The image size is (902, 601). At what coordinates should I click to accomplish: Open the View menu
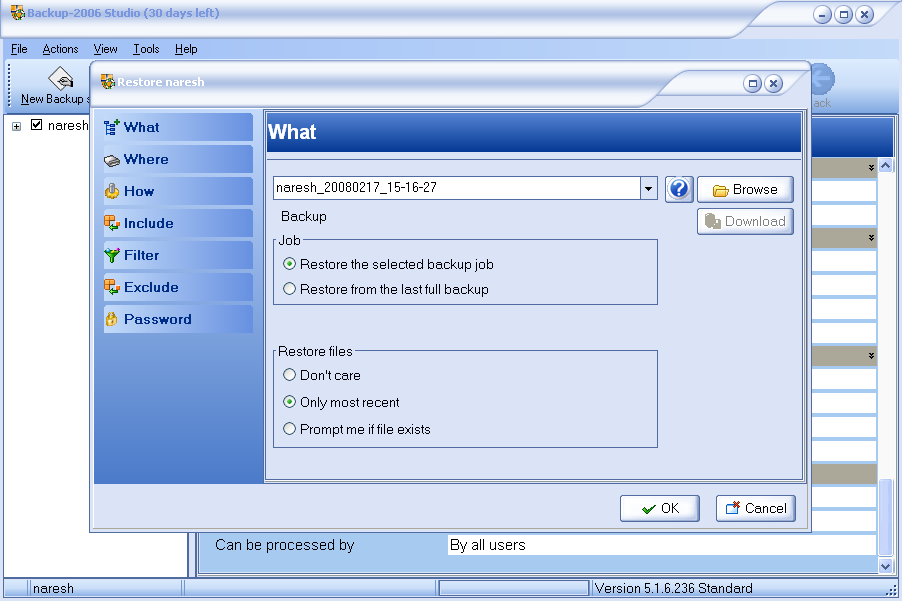tap(105, 49)
